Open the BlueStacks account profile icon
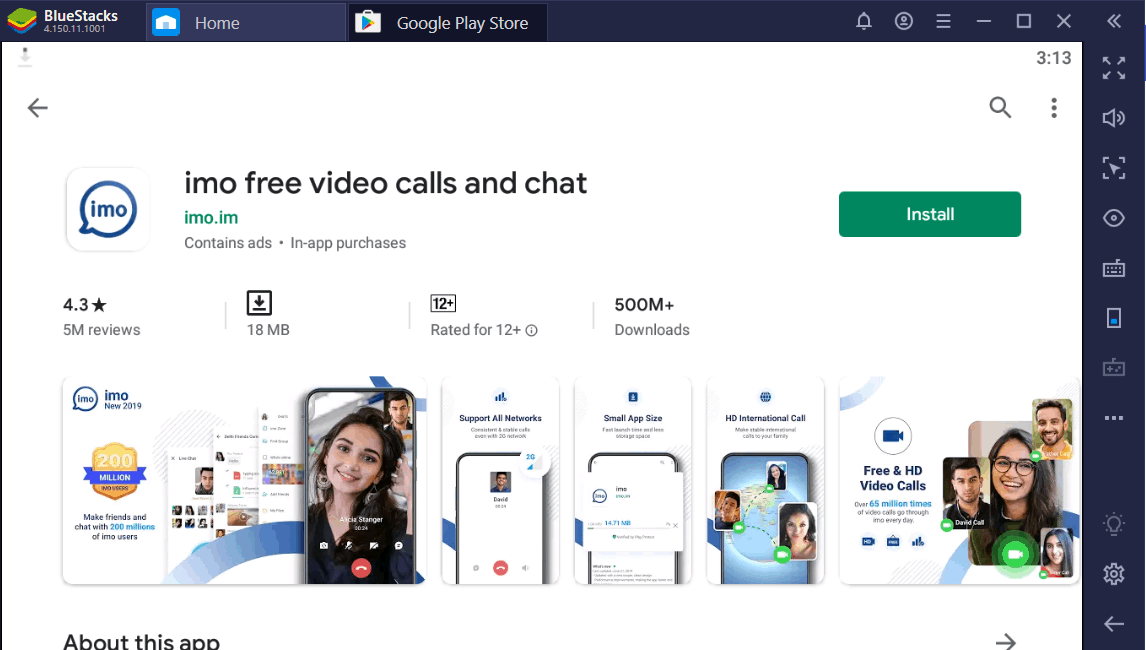1146x650 pixels. coord(904,21)
